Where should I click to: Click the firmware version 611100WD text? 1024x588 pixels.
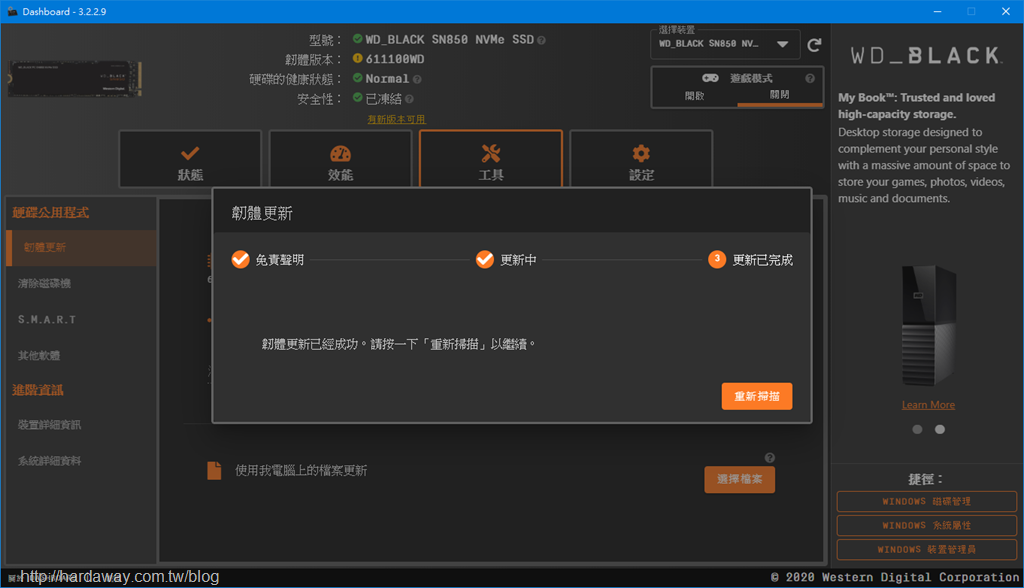tap(394, 59)
